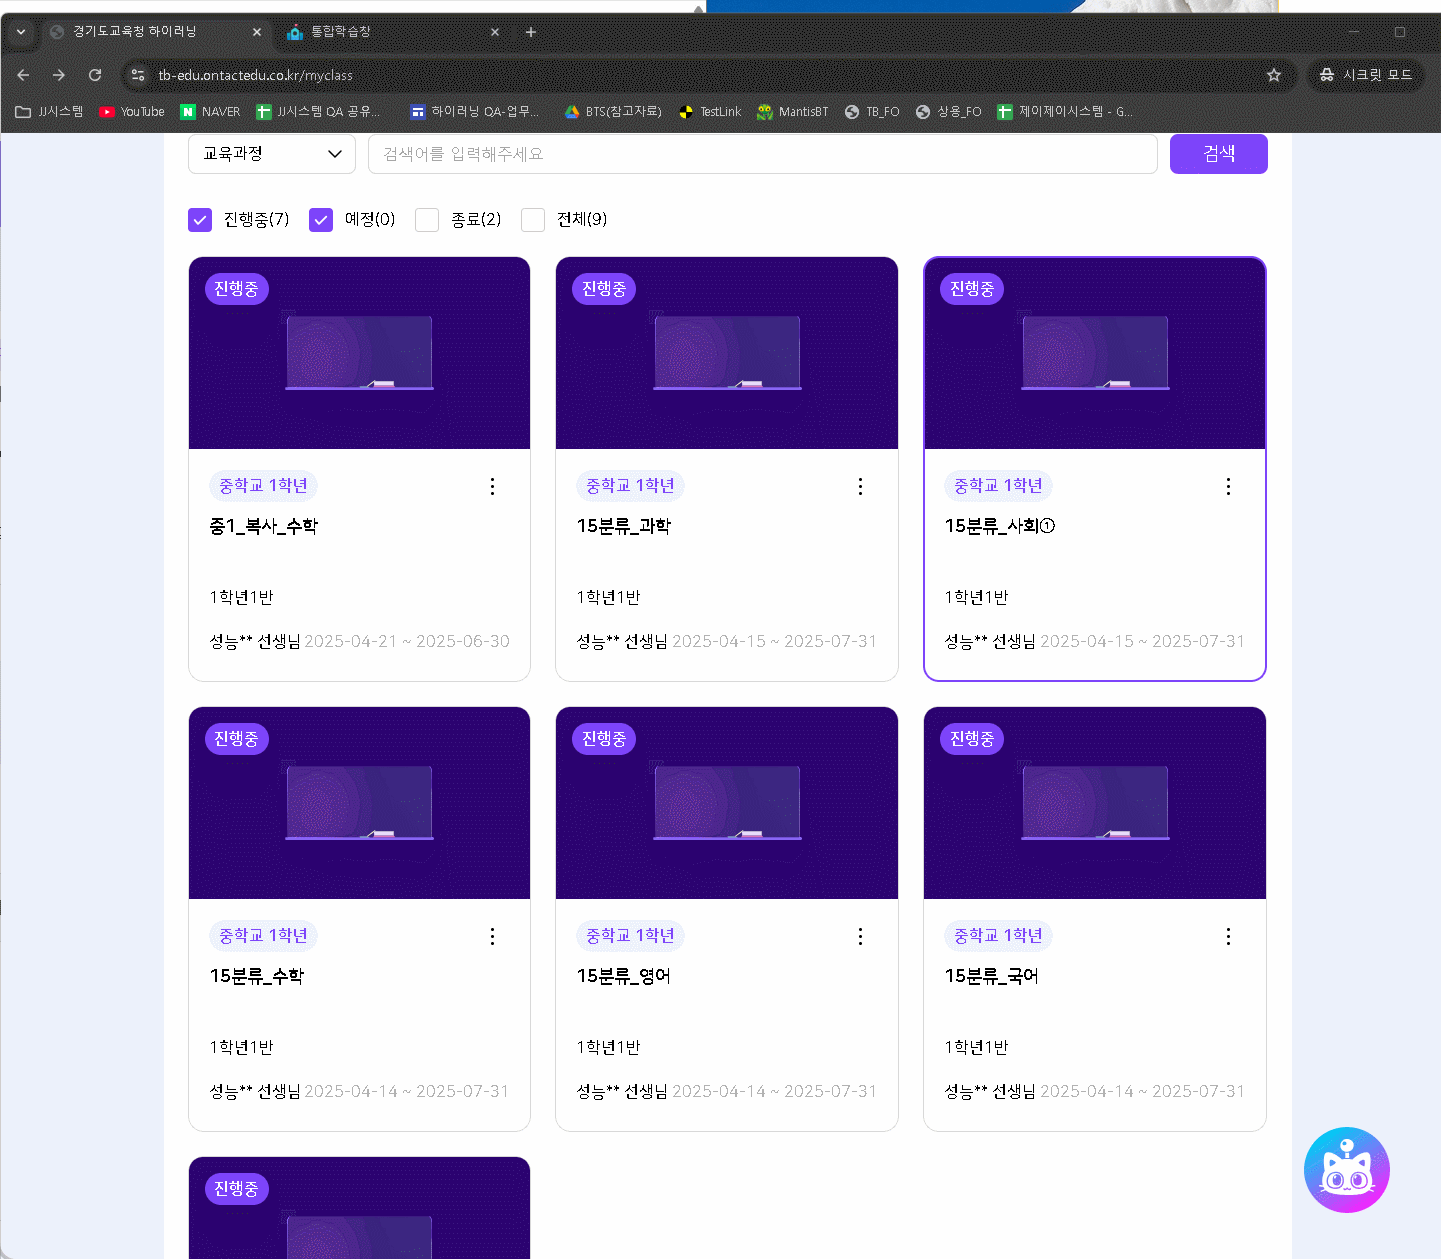Enable the 종료(2) filter checkbox

(427, 220)
